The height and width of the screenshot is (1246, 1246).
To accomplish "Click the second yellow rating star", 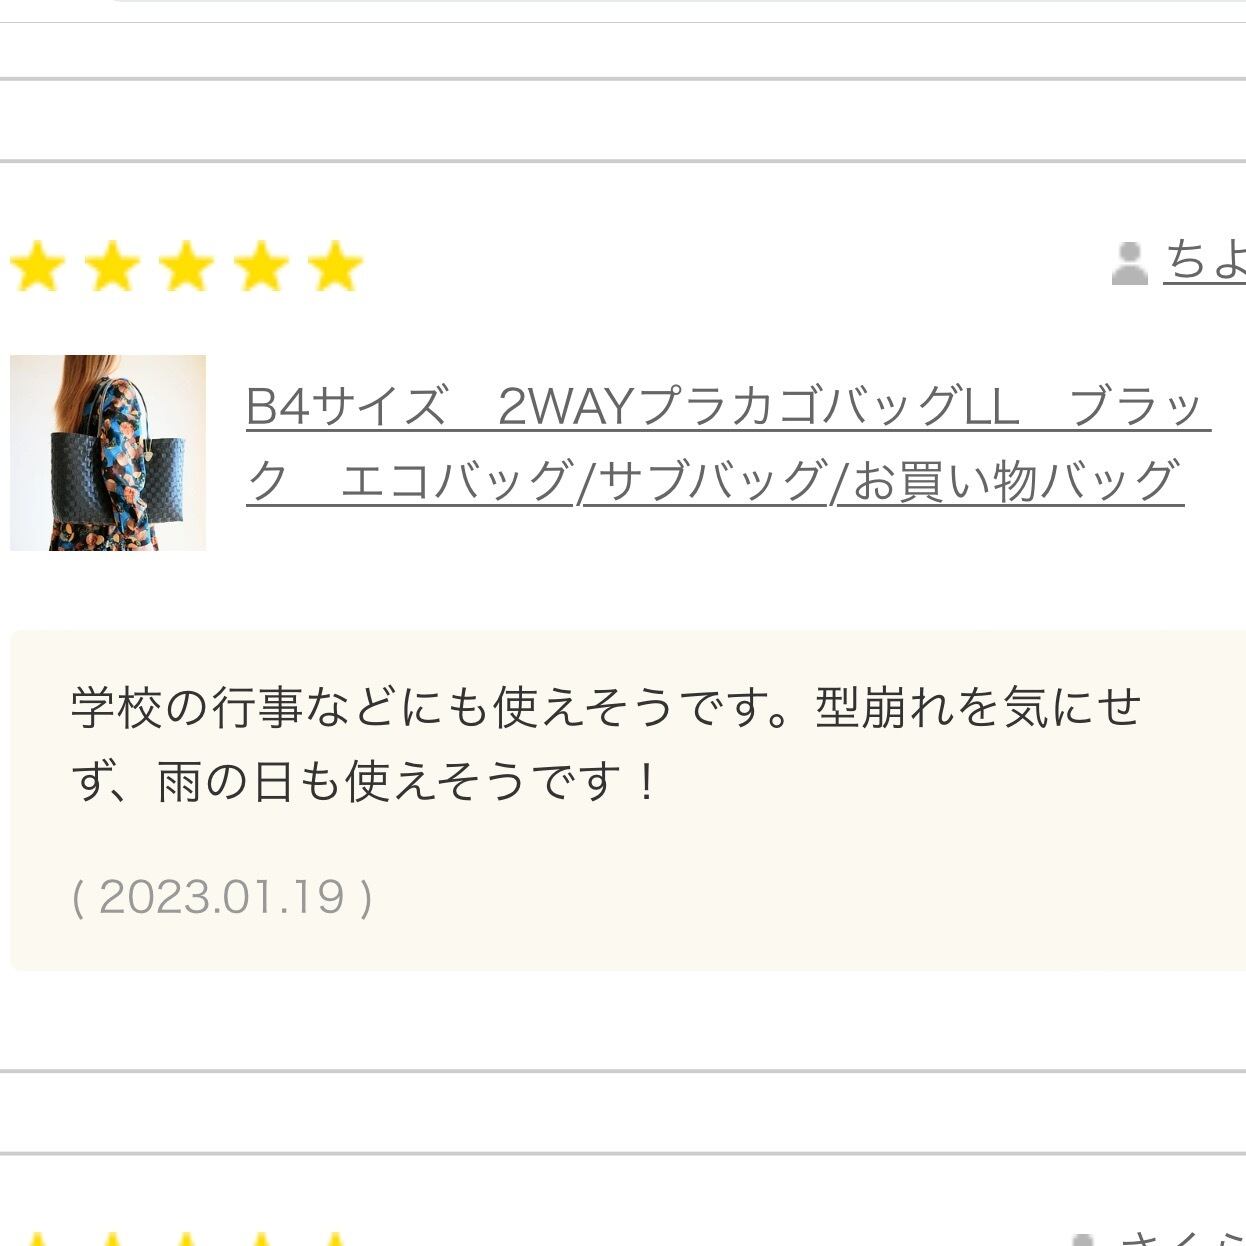I will tap(112, 266).
